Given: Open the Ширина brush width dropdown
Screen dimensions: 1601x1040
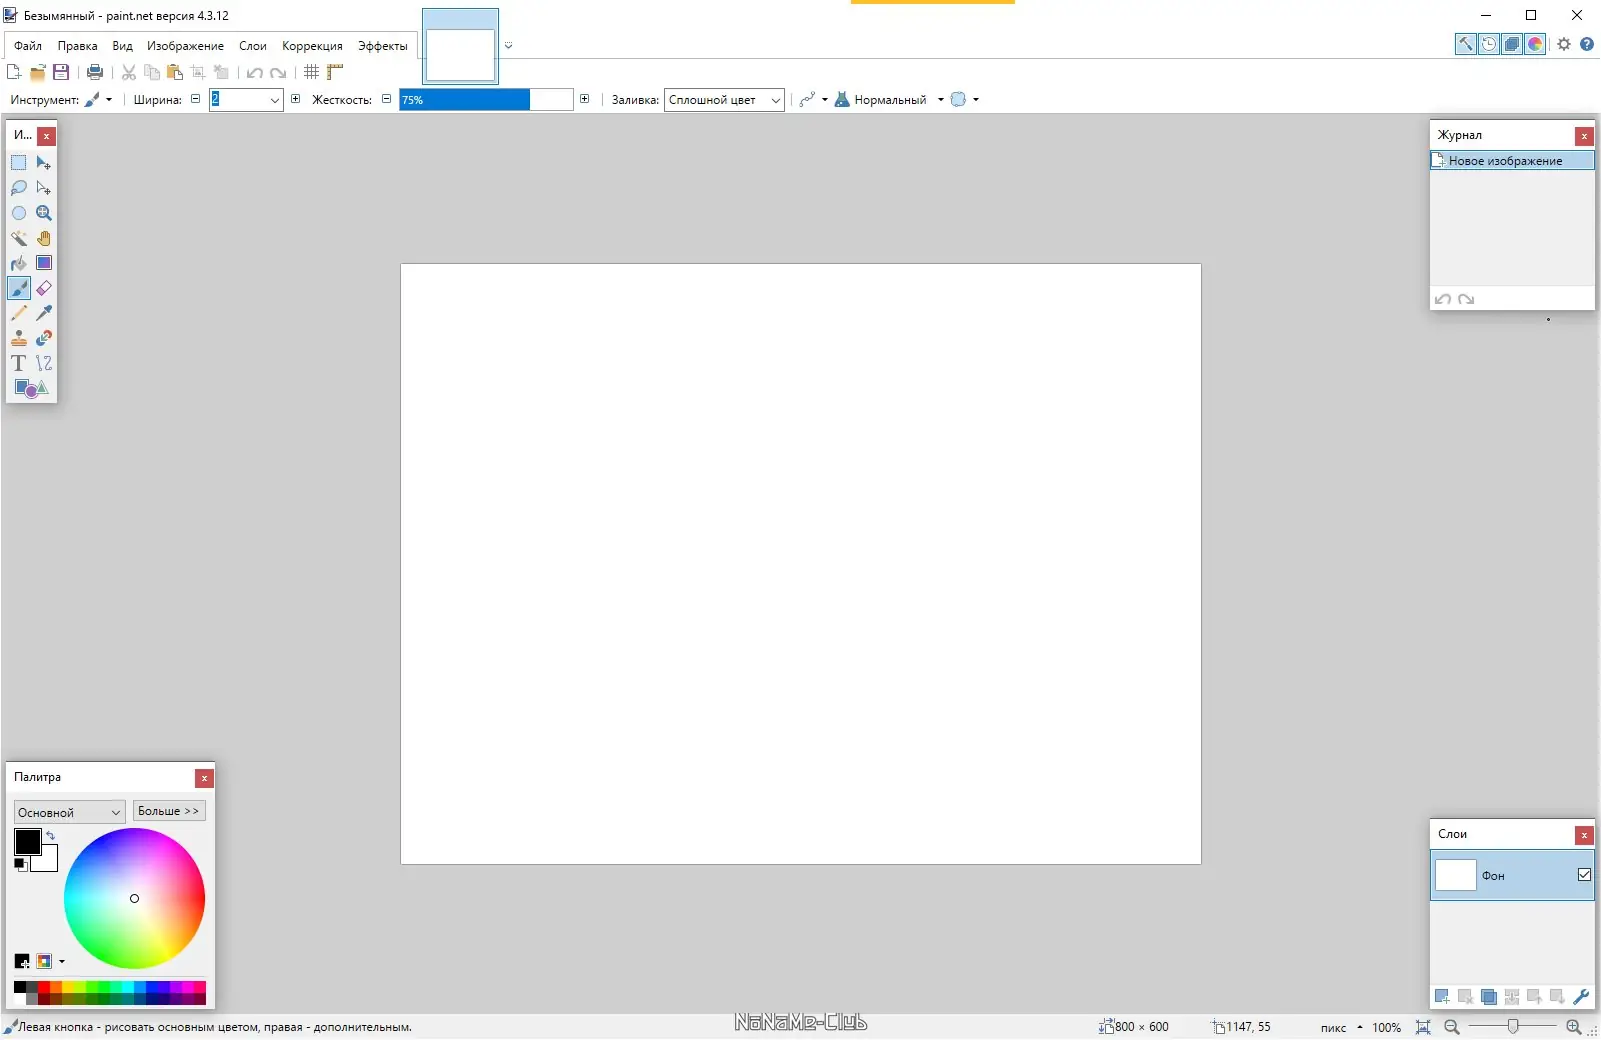Looking at the screenshot, I should pyautogui.click(x=275, y=100).
